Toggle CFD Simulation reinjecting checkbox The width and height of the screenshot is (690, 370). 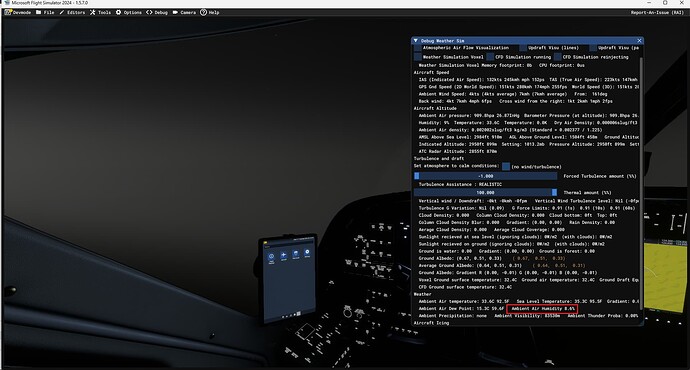coord(558,57)
